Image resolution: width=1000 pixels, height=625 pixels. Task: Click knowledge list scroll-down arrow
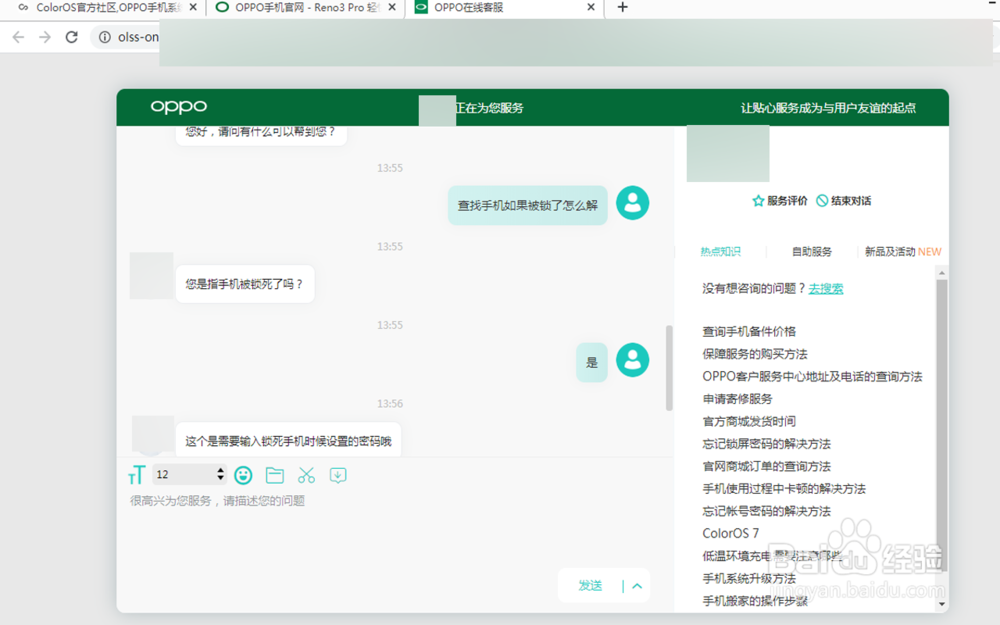pyautogui.click(x=942, y=603)
